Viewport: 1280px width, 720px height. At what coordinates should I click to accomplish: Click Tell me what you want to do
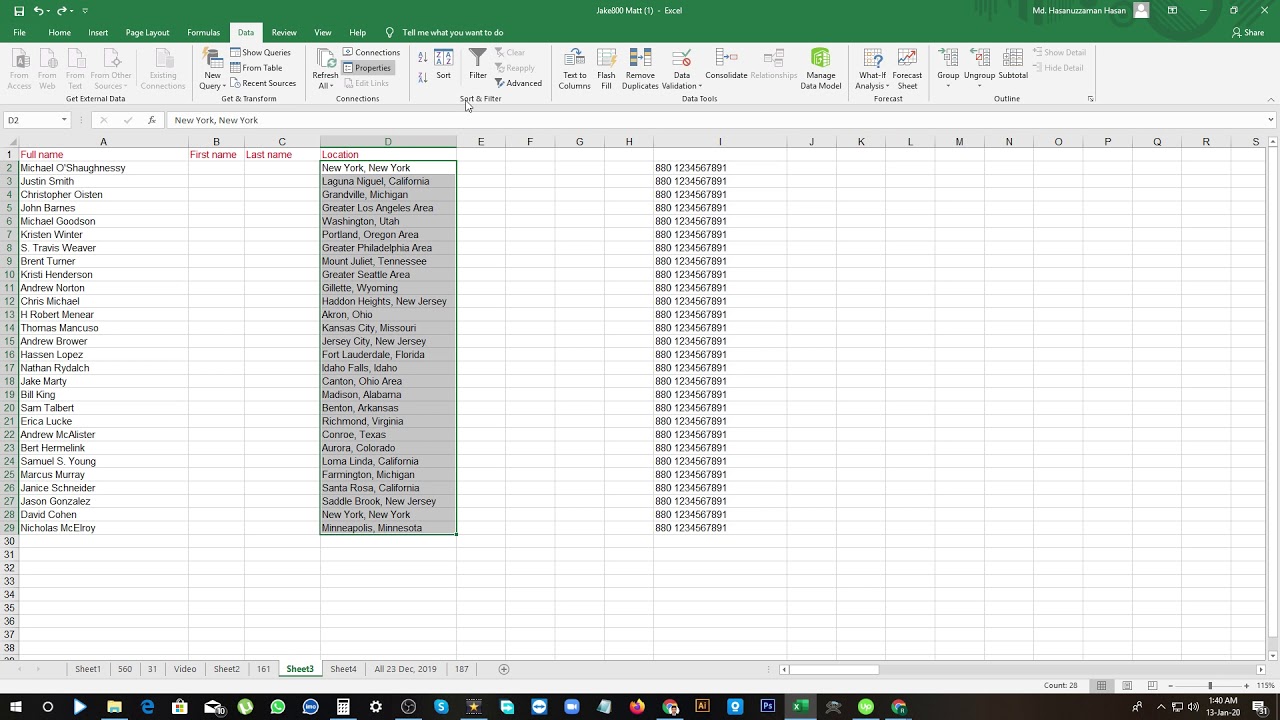pyautogui.click(x=453, y=33)
